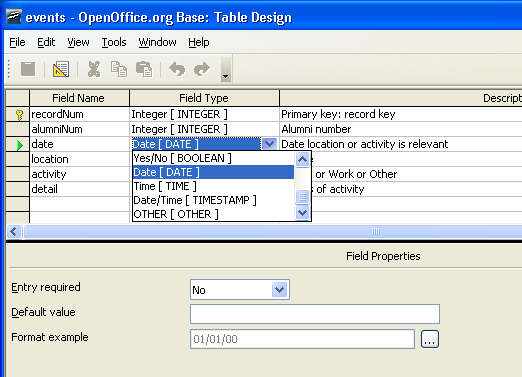Expand the Entry required dropdown
This screenshot has height=377, width=522.
tap(279, 290)
